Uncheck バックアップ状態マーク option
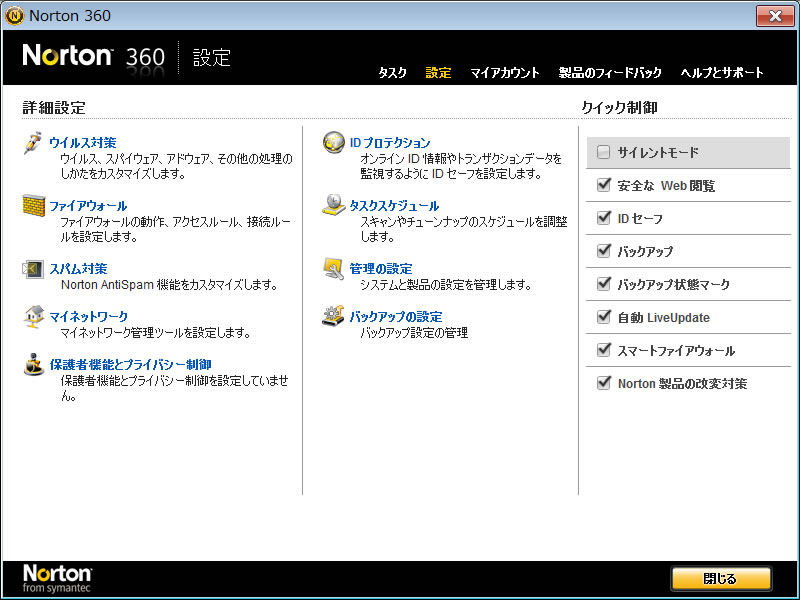The image size is (800, 600). [603, 284]
